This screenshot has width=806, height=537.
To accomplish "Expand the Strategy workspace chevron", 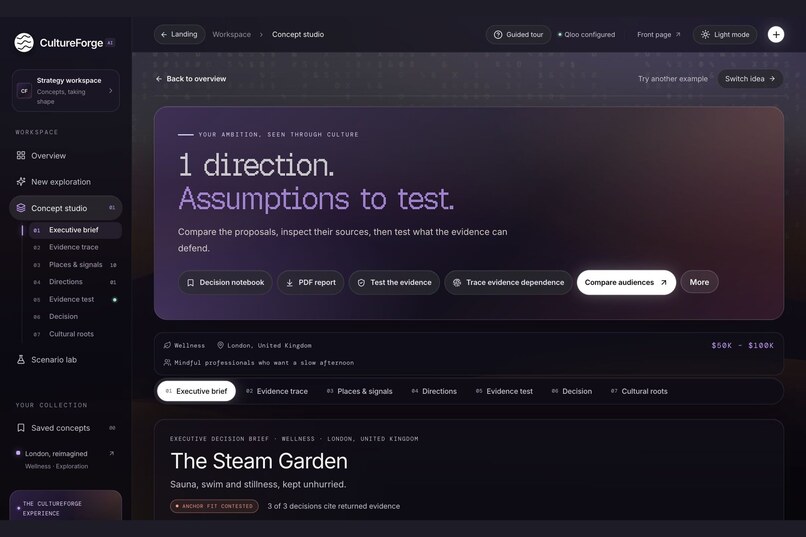I will coord(111,90).
